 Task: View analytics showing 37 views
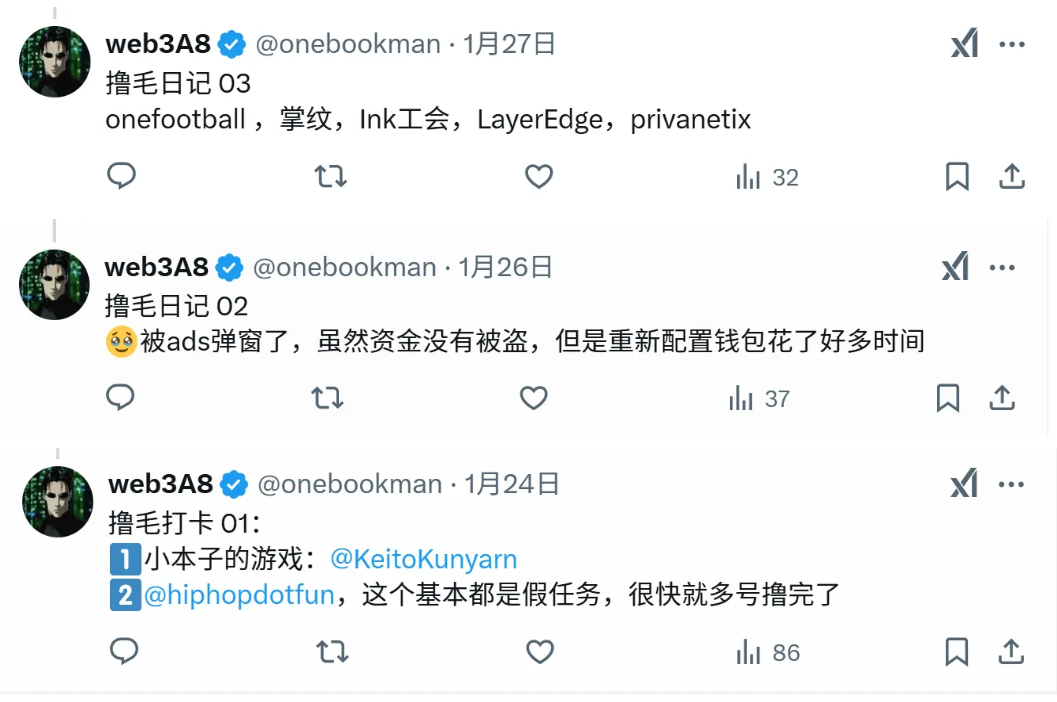759,399
